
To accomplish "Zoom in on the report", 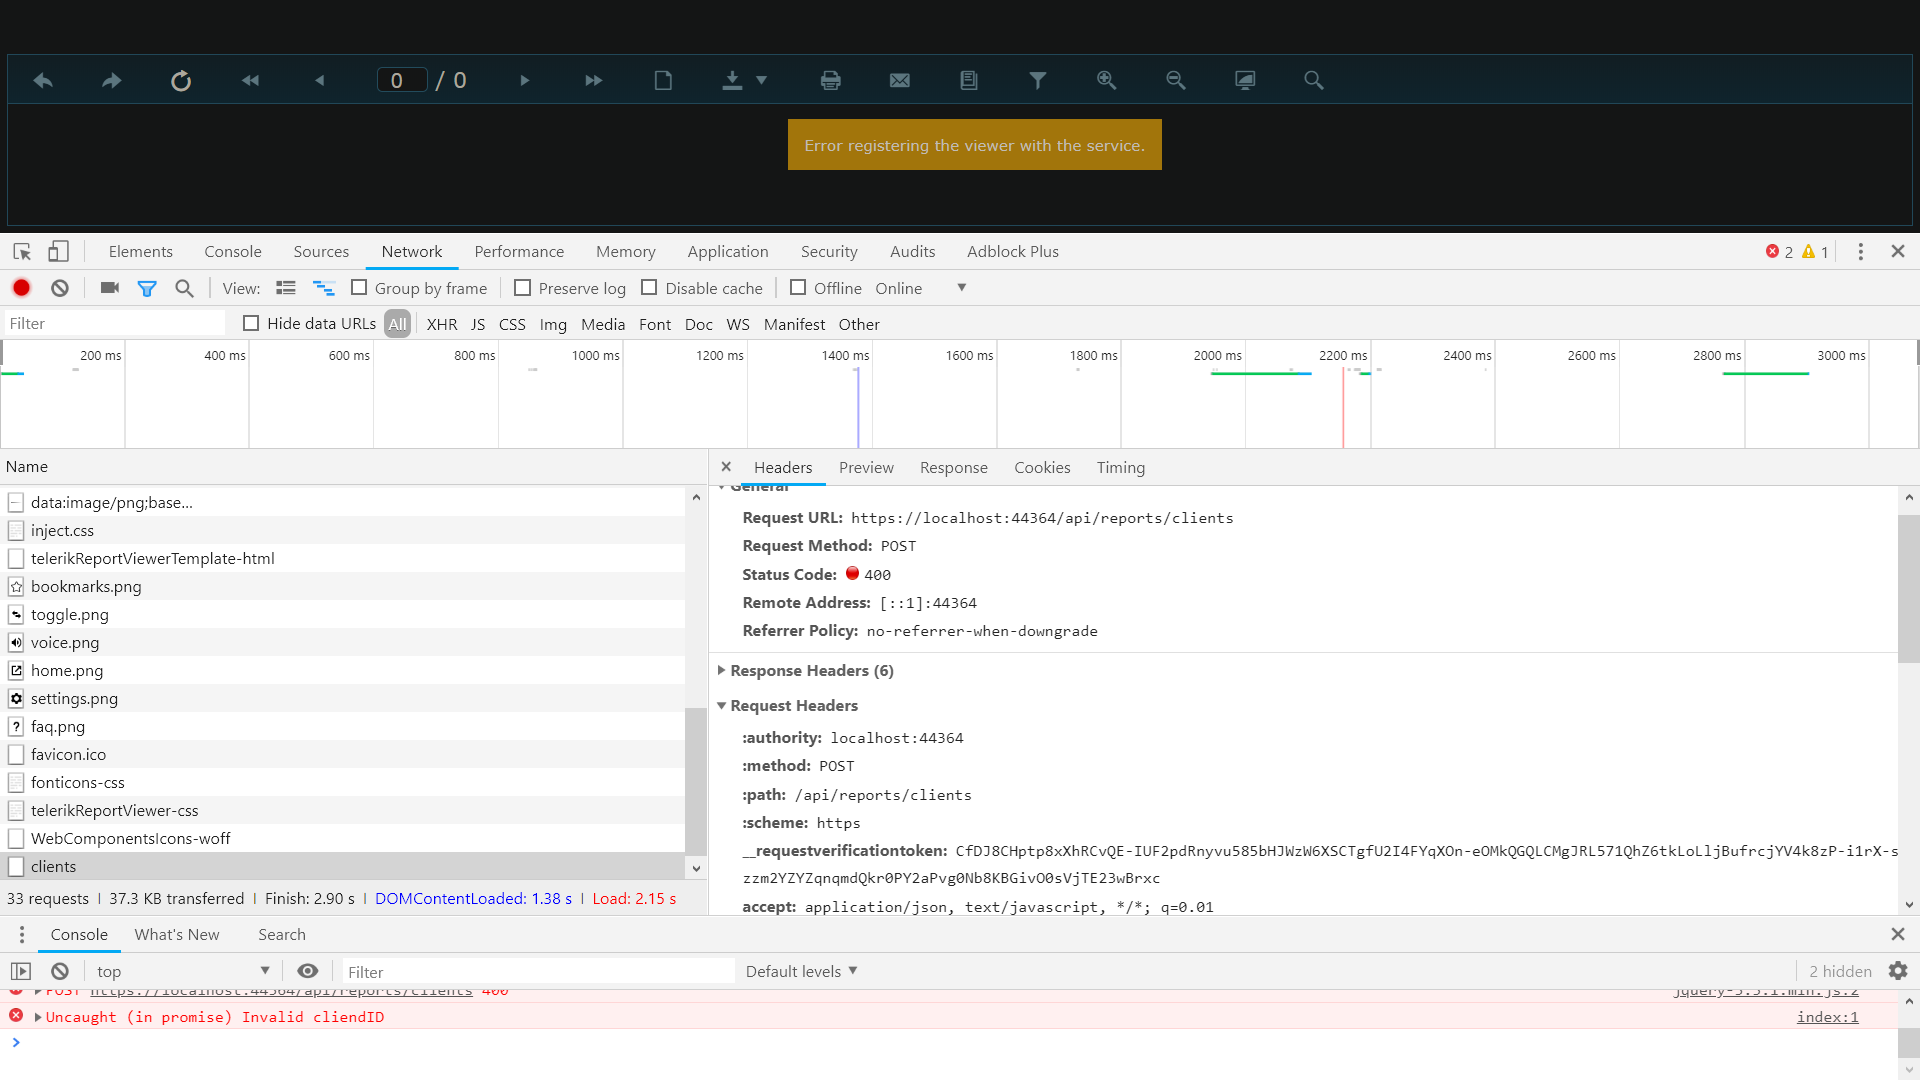I will (x=1107, y=80).
